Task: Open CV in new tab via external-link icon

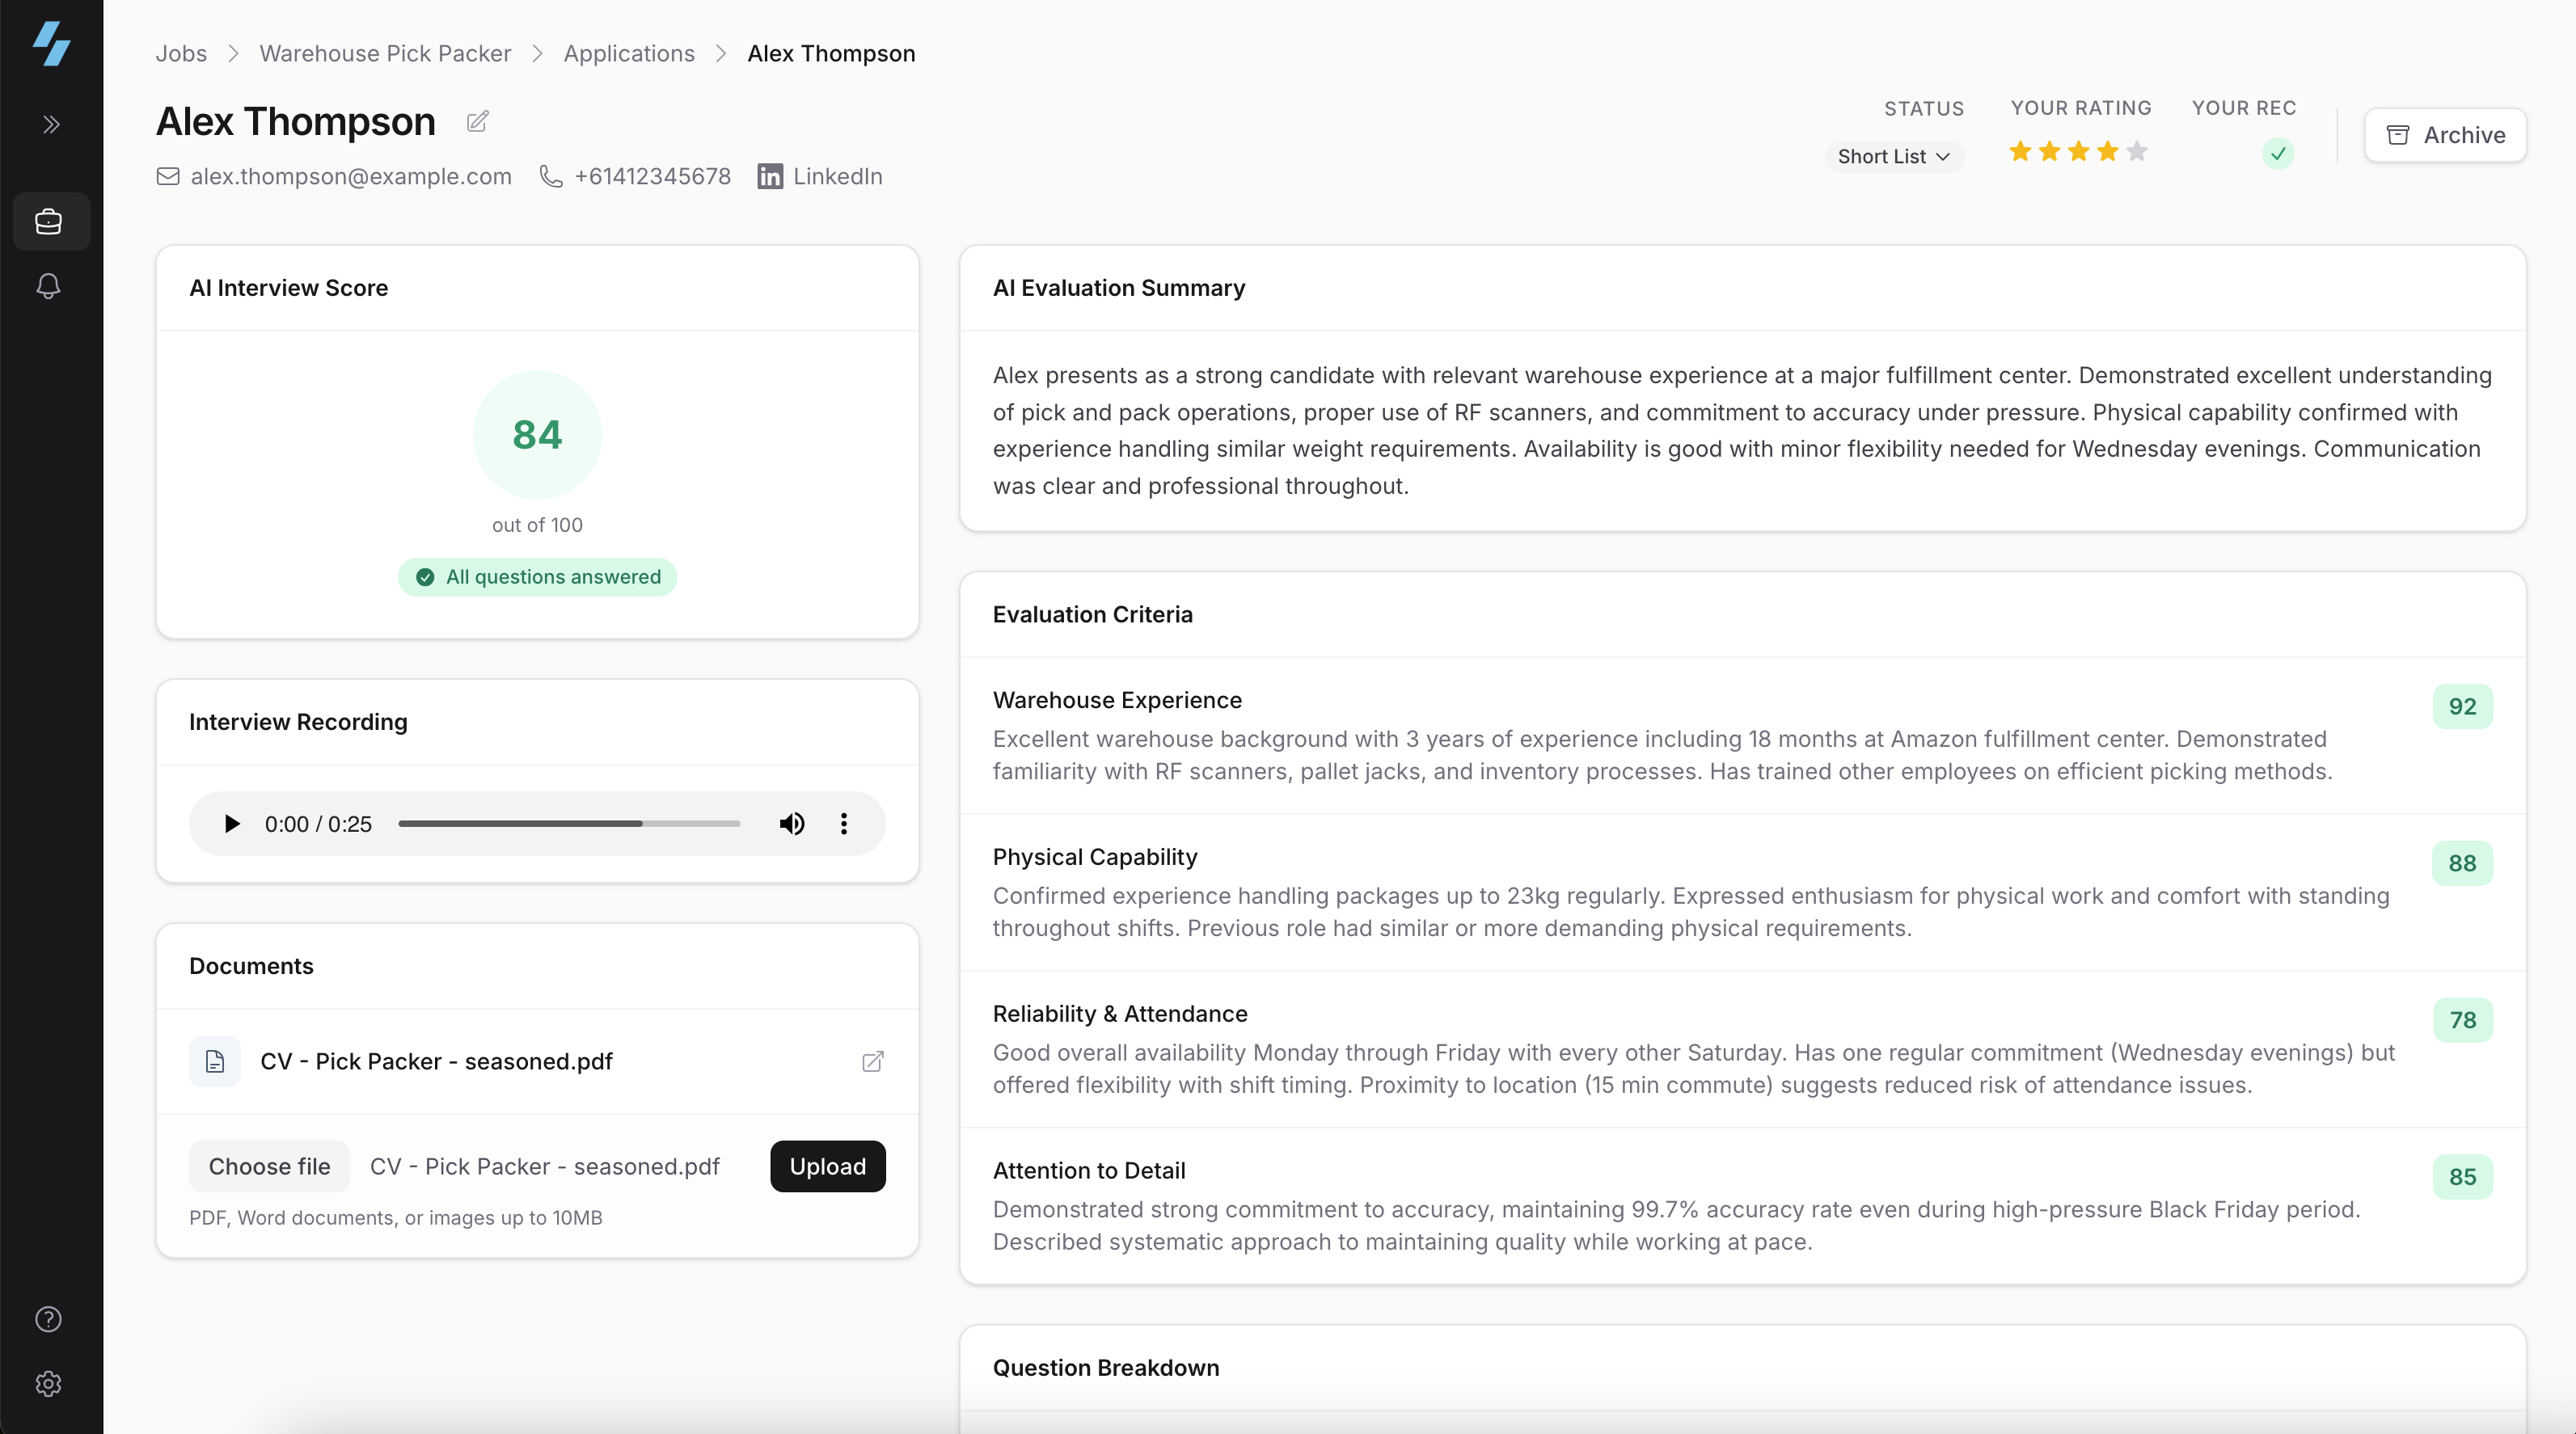Action: tap(871, 1061)
